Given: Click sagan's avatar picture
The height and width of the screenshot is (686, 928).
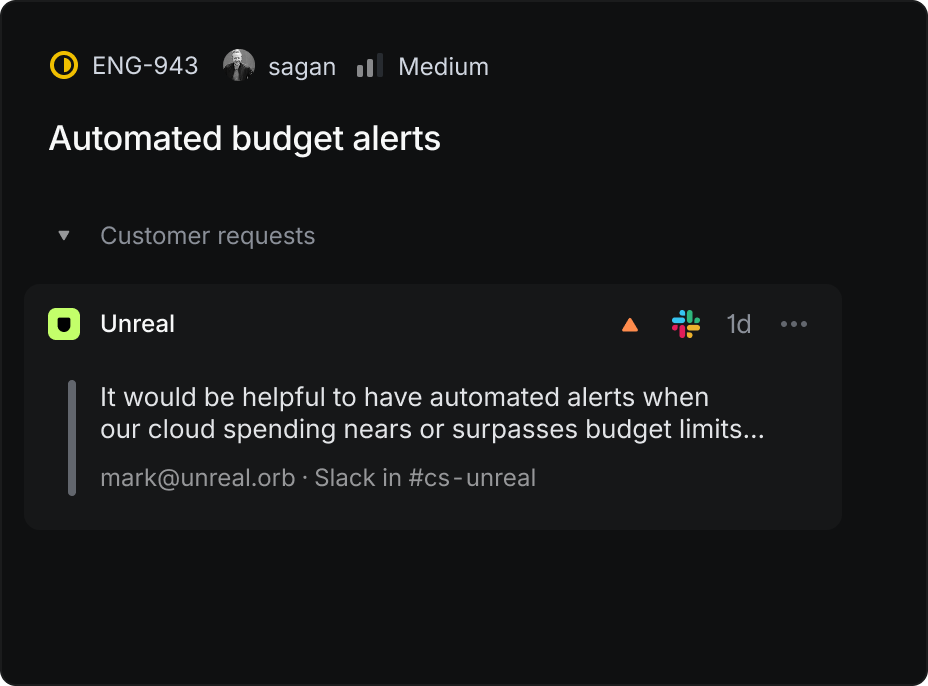Looking at the screenshot, I should click(x=238, y=66).
